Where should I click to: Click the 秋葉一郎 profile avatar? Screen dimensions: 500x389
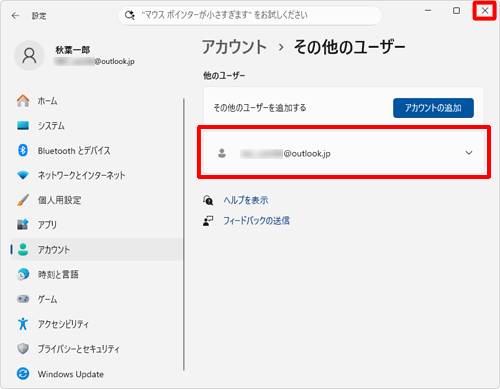click(x=29, y=55)
